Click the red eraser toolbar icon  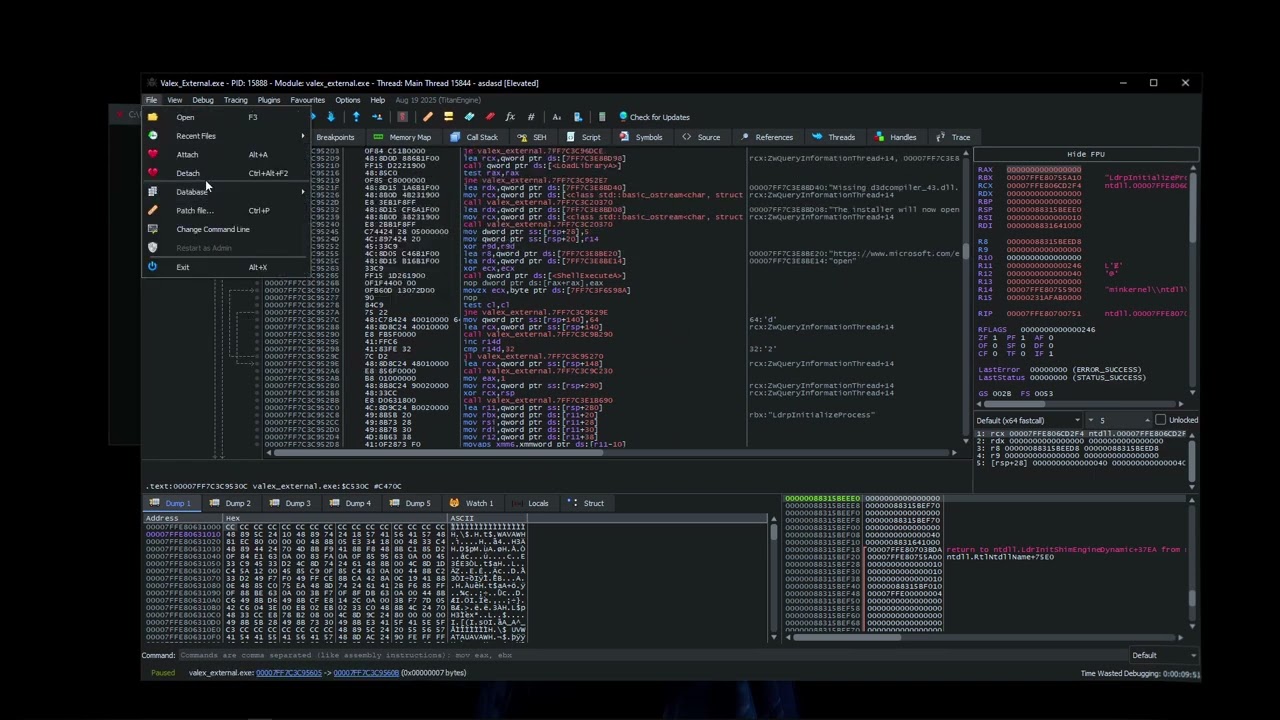tap(490, 117)
